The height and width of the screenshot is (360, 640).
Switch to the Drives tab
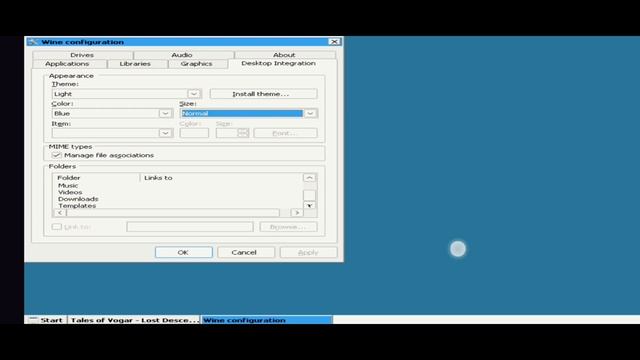82,55
